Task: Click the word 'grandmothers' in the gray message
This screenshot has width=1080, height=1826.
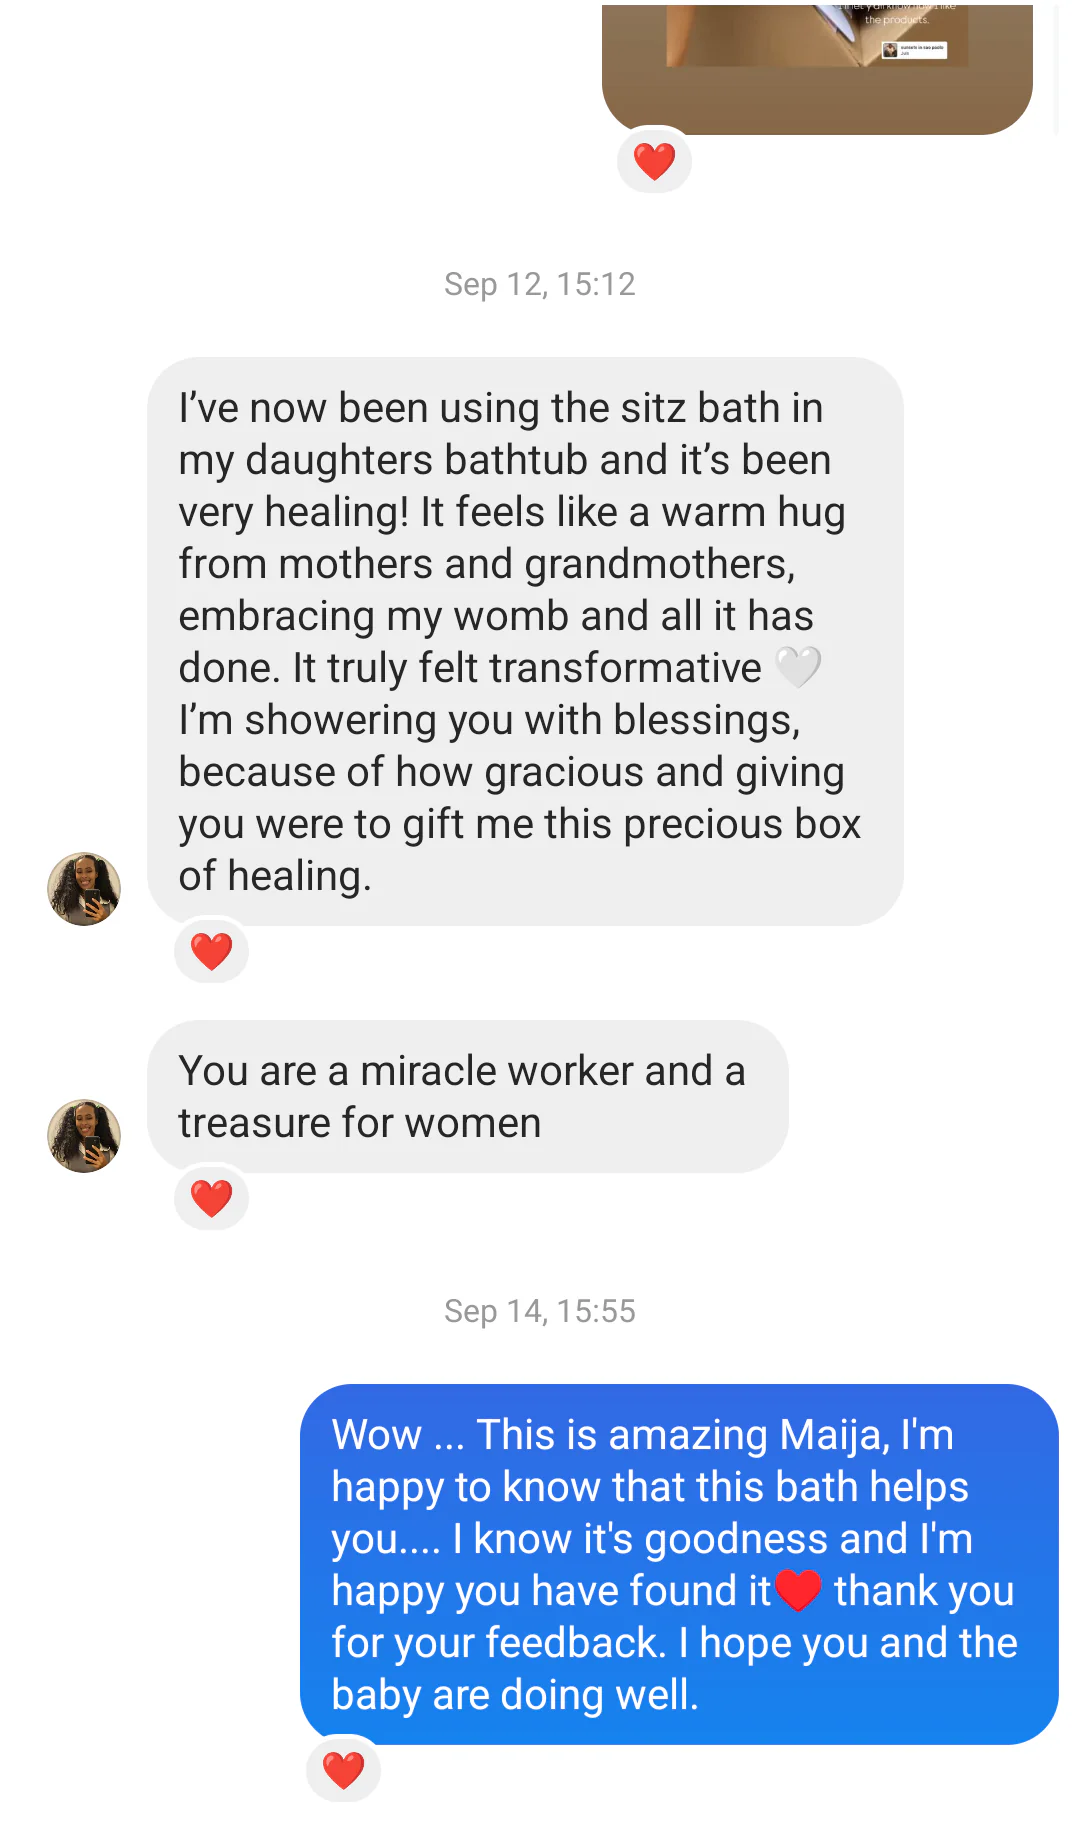Action: (659, 564)
